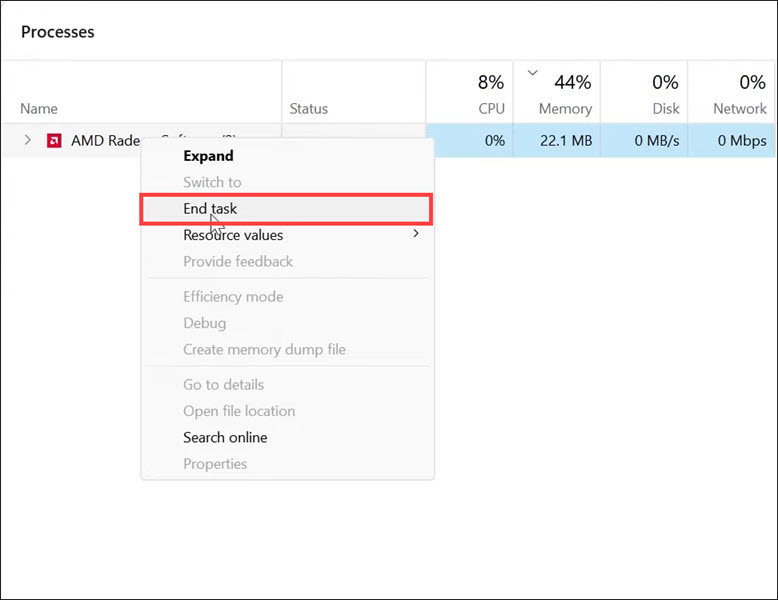Viewport: 778px width, 600px height.
Task: Open Properties from the context menu
Action: pos(215,464)
